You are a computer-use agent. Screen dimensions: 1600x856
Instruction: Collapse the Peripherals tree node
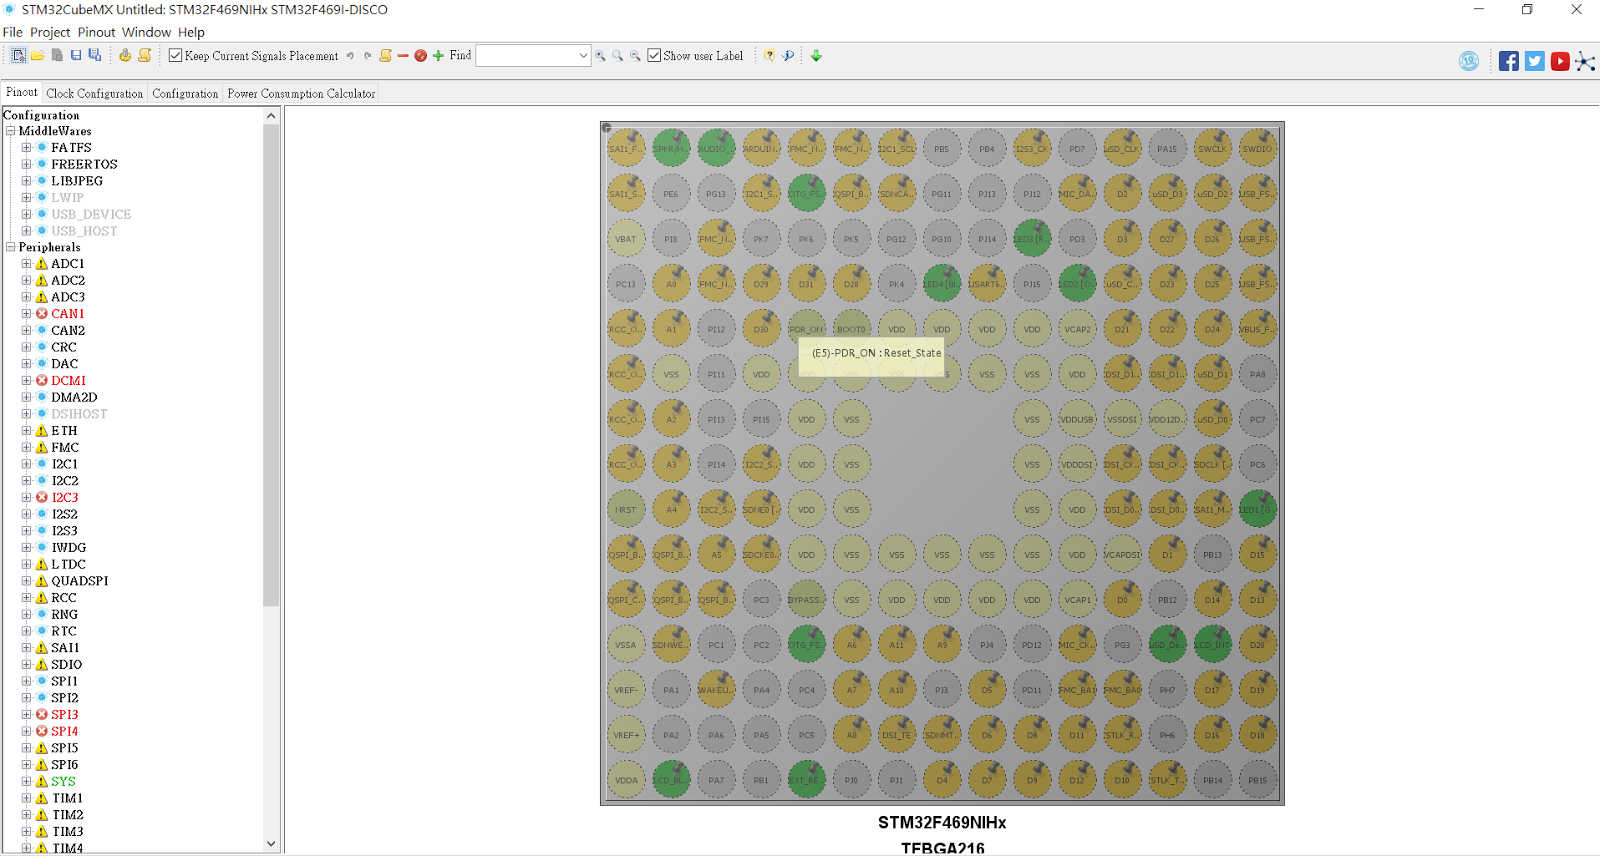click(x=11, y=247)
